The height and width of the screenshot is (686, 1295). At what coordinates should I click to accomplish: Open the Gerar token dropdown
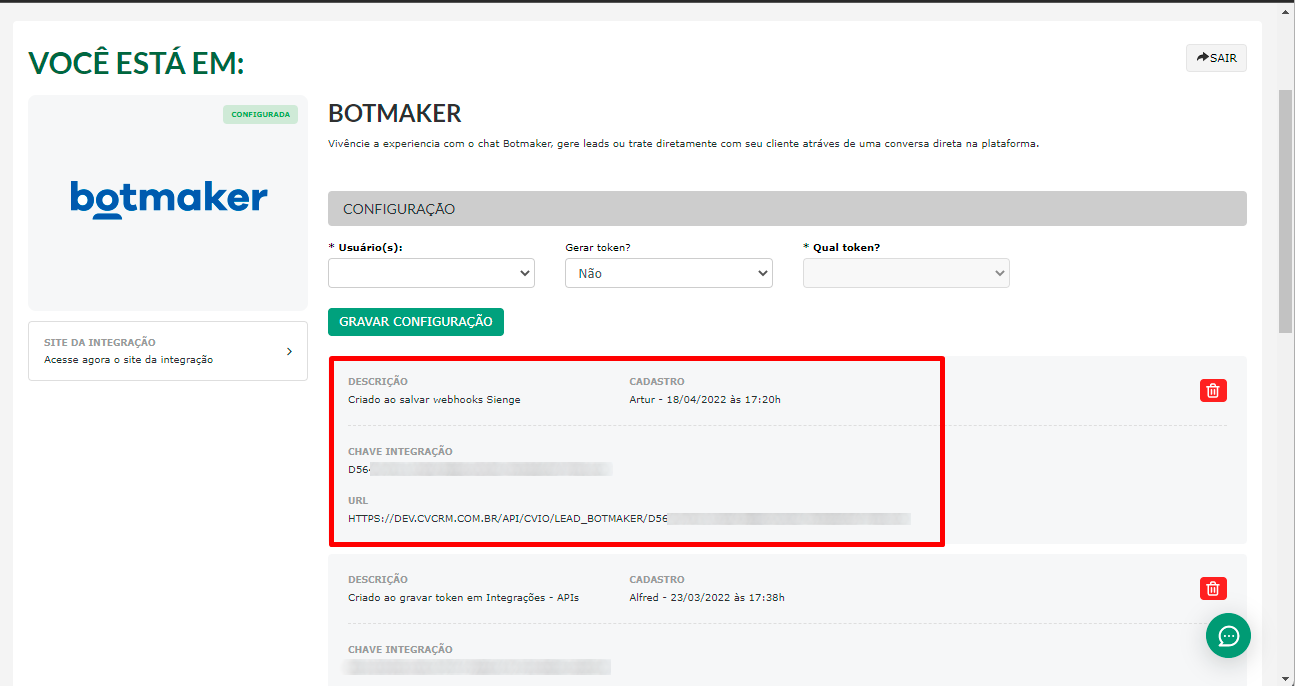click(x=669, y=273)
